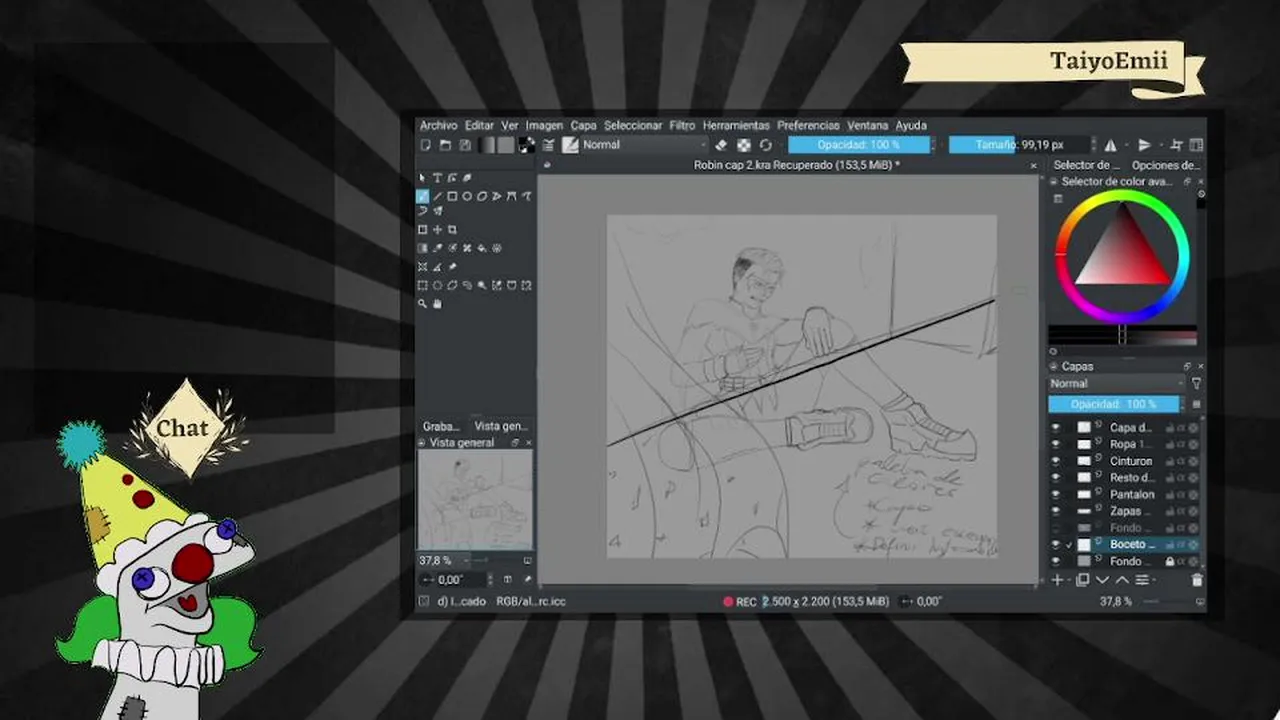Screen dimensions: 1280x720
Task: Select the Freehand Brush tool
Action: 422,196
